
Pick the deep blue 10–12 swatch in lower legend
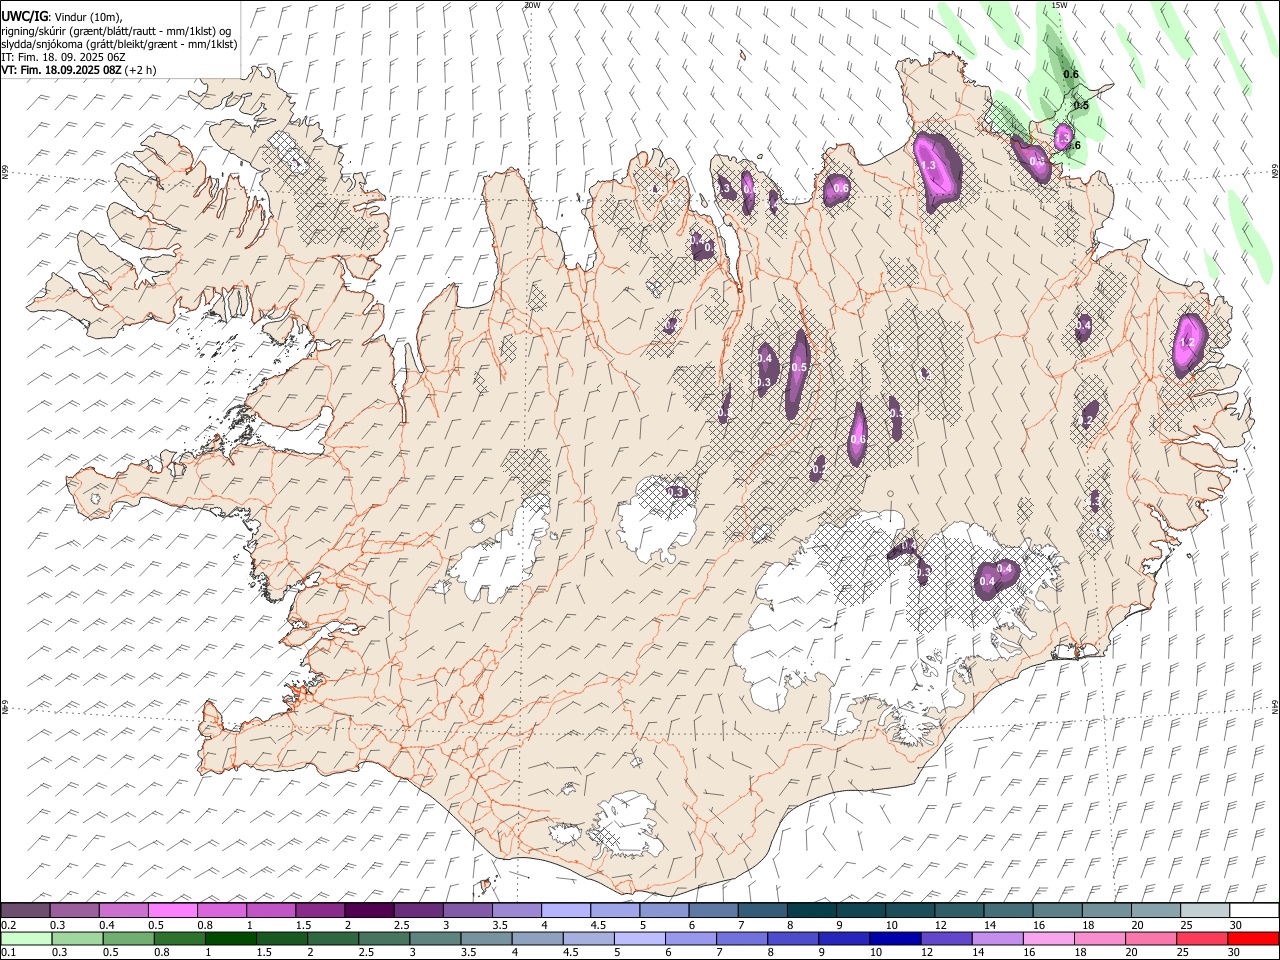coord(895,939)
